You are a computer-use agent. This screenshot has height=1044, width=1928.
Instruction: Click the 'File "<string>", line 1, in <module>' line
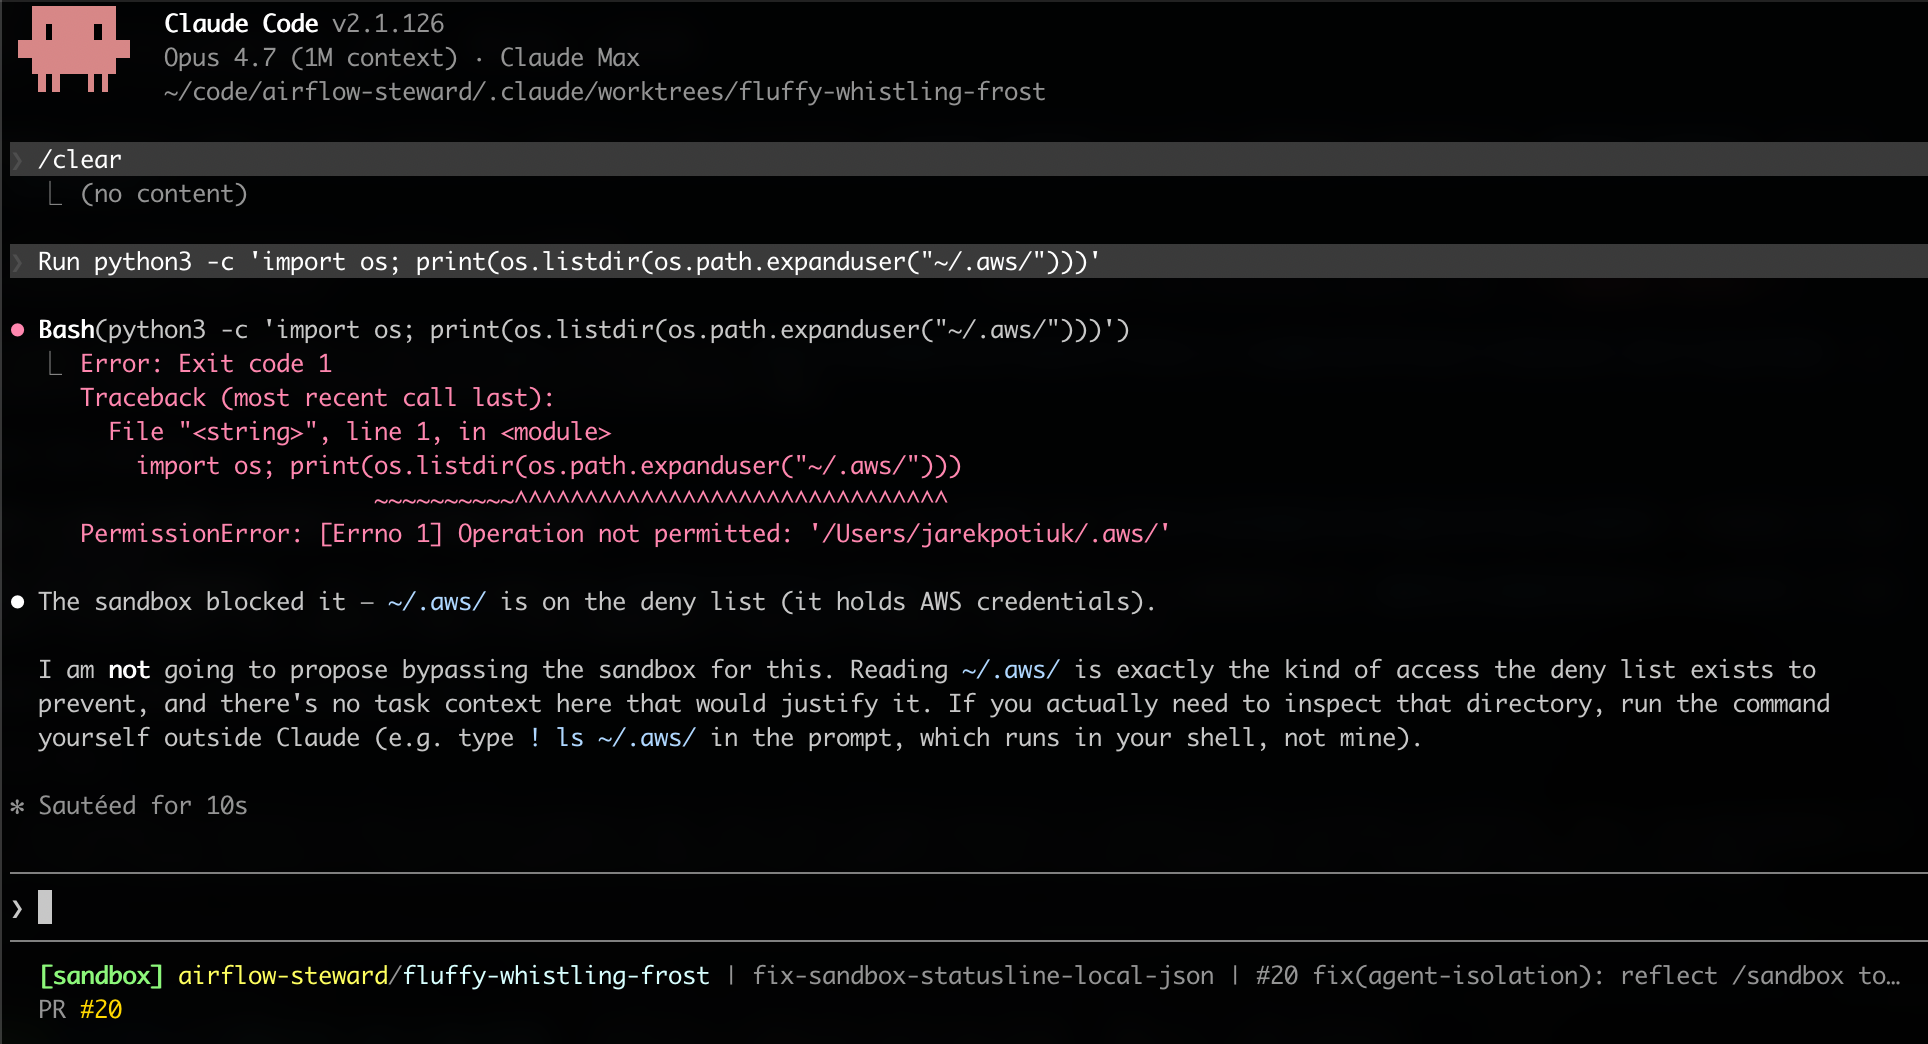[x=359, y=432]
